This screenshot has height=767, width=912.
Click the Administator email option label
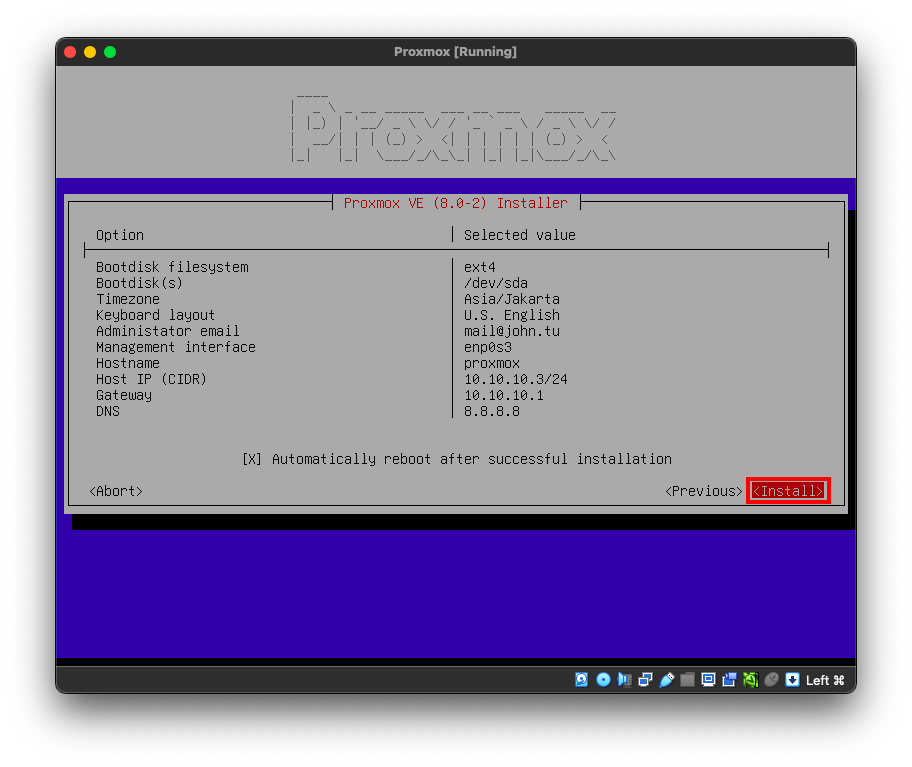coord(168,331)
